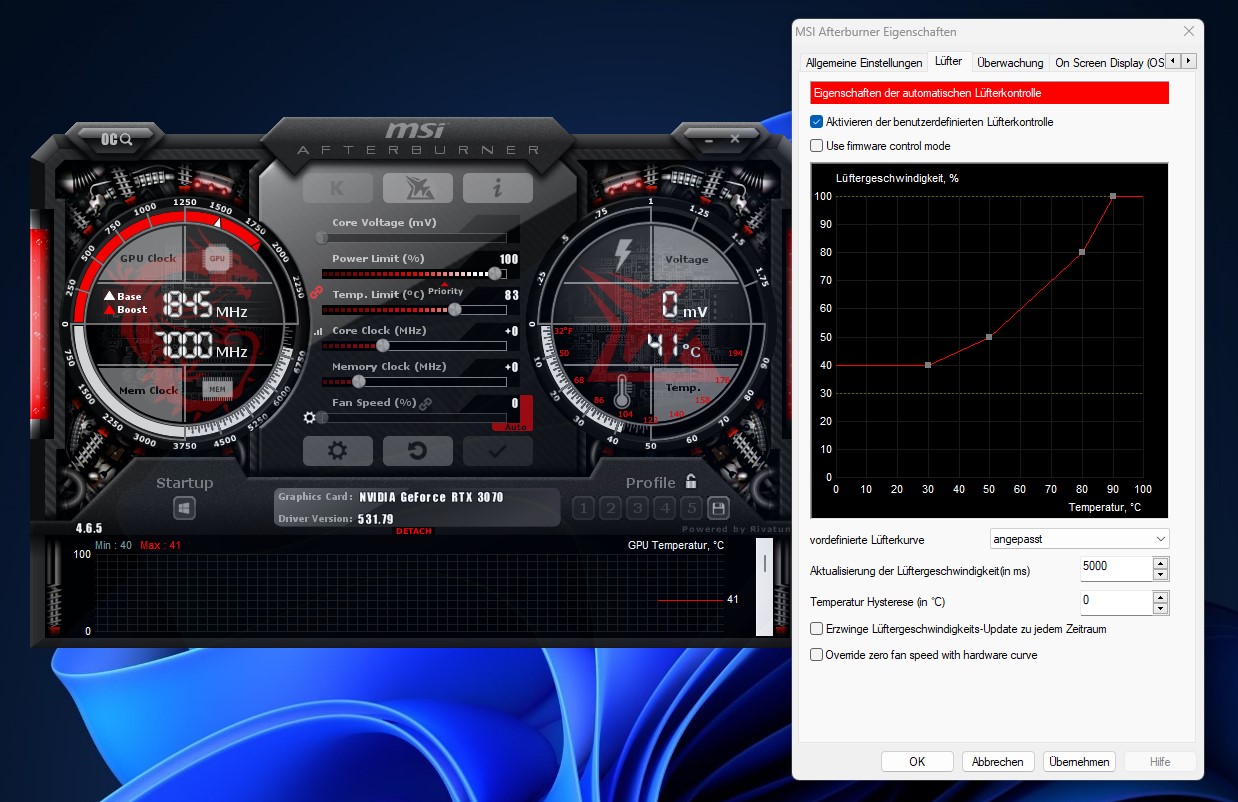This screenshot has height=802, width=1238.
Task: Click the fan gear icon beside fan slider
Action: click(310, 418)
